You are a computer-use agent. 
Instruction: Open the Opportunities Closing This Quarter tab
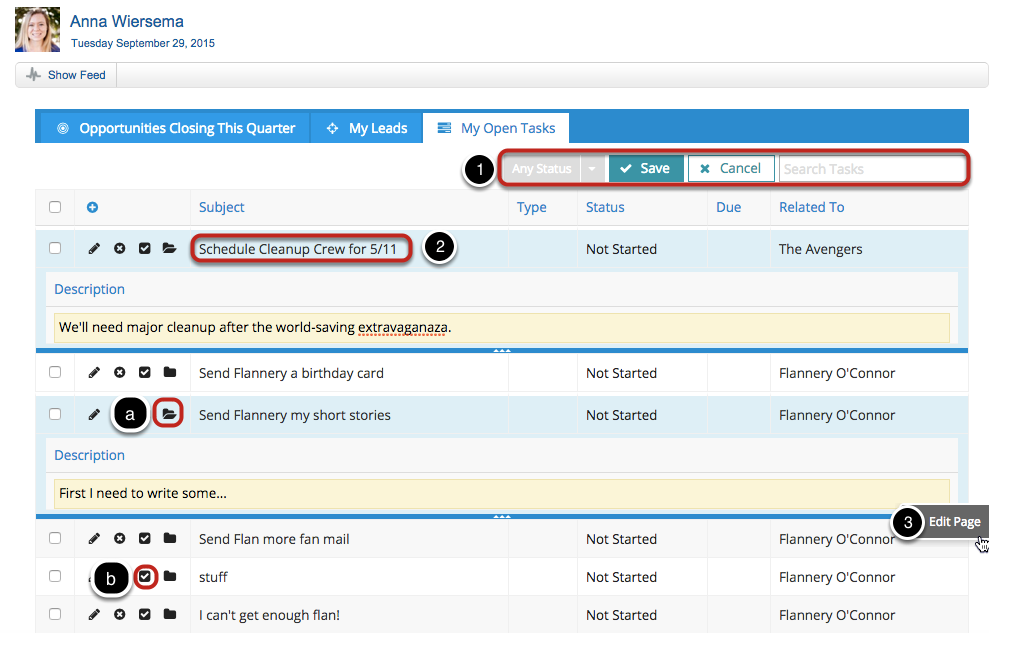pyautogui.click(x=186, y=127)
